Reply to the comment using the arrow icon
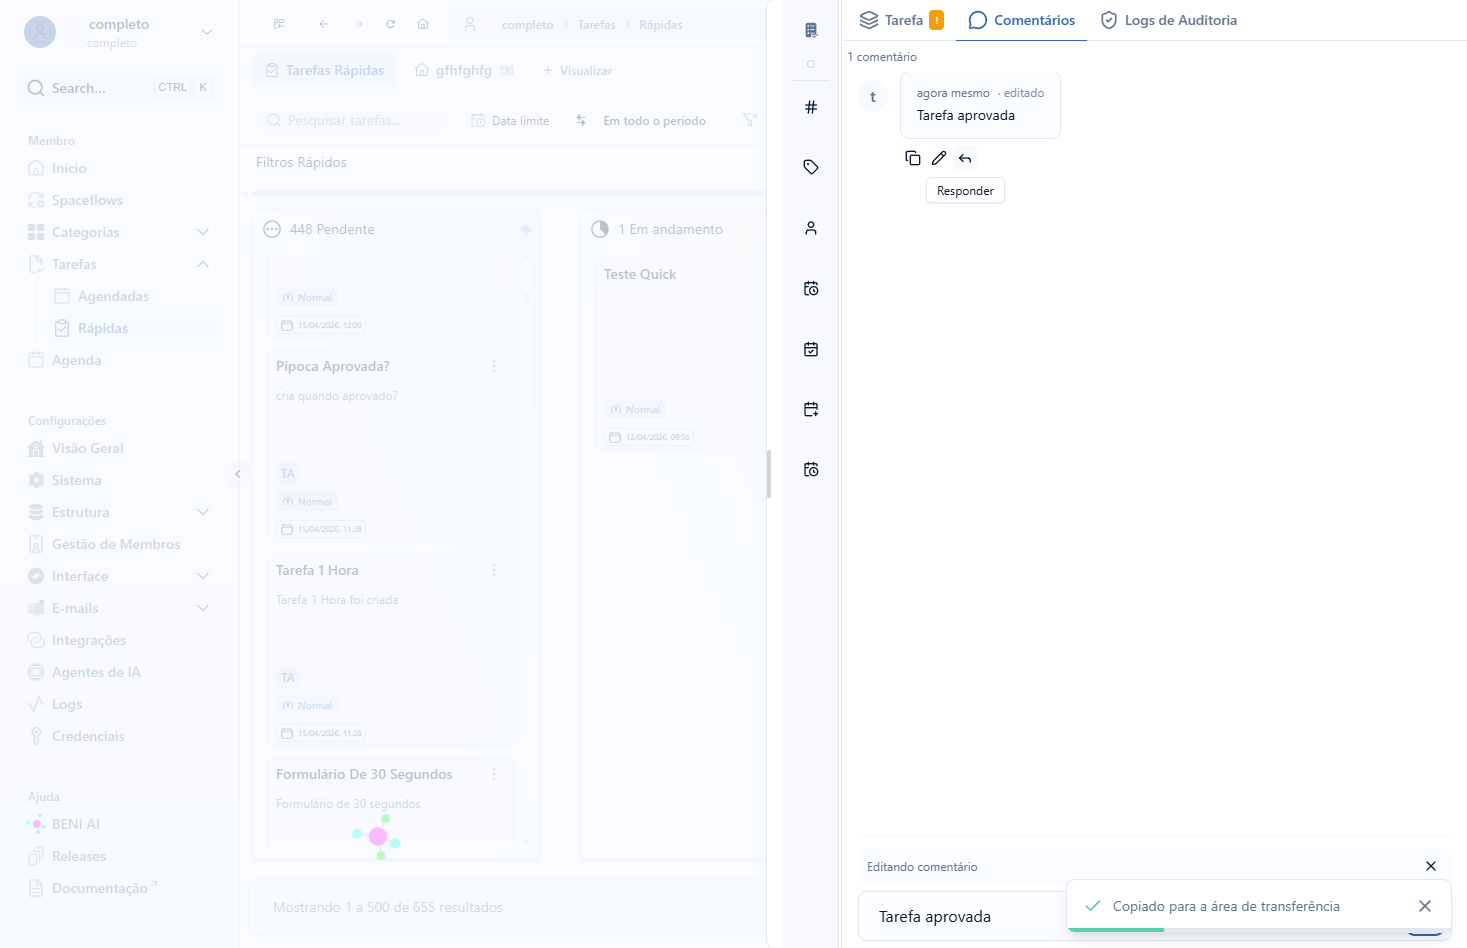 (x=965, y=158)
